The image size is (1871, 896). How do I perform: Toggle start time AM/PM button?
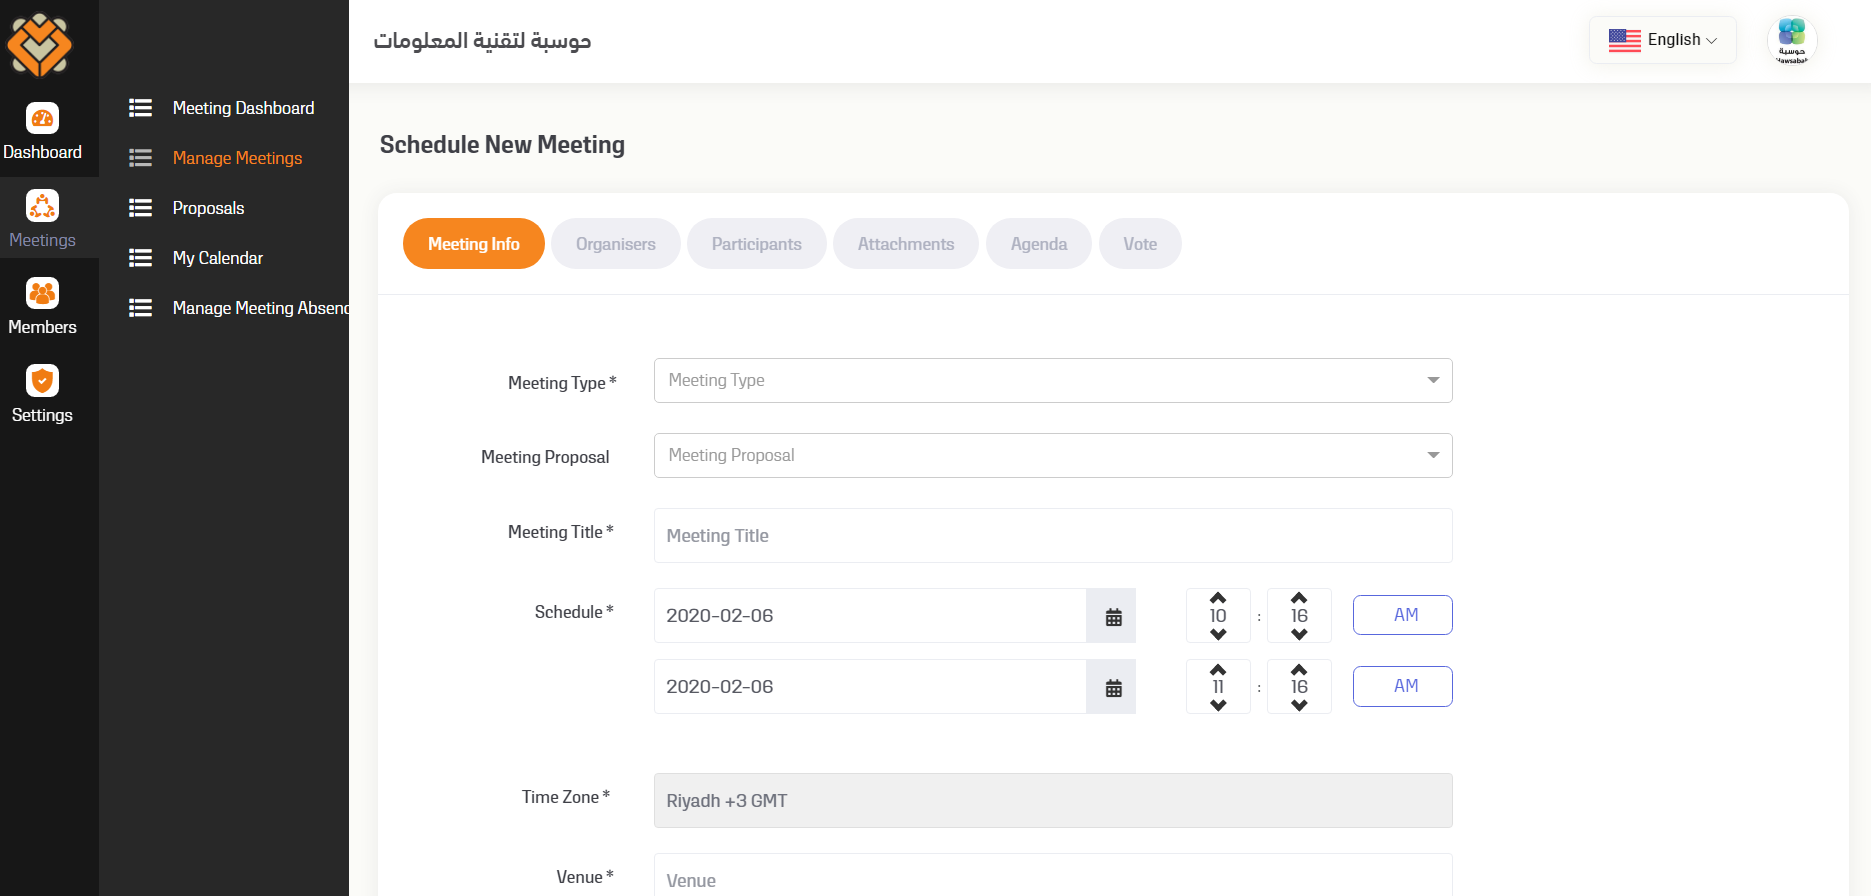pyautogui.click(x=1402, y=615)
